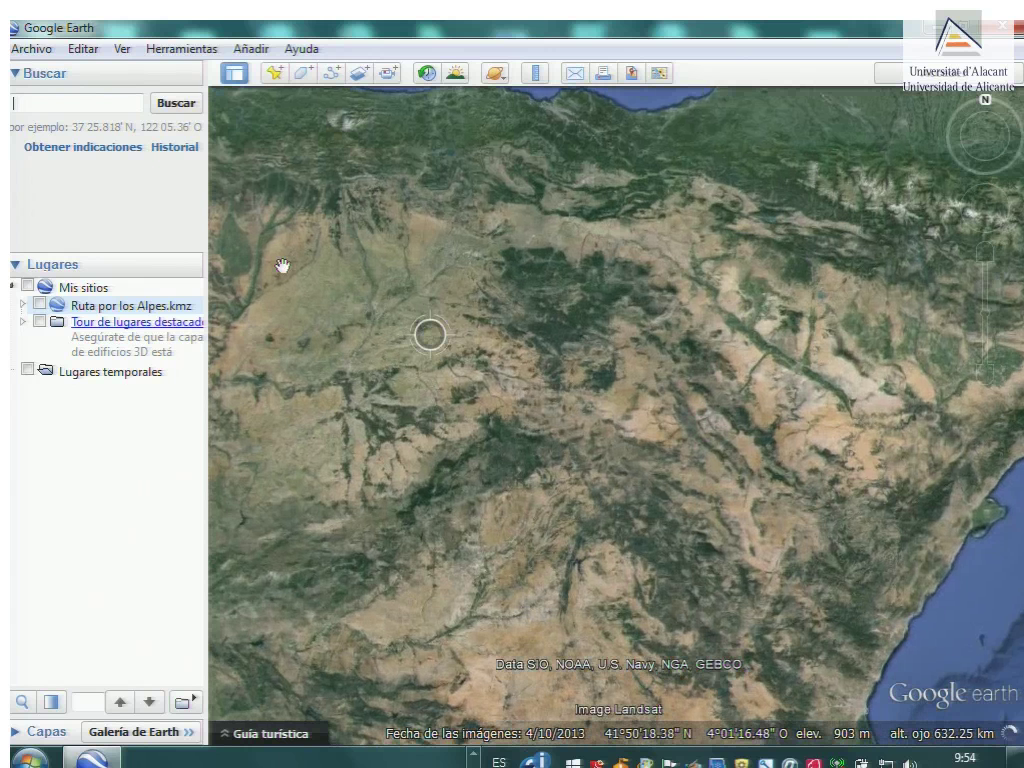Move selected place down arrow
1024x768 pixels.
click(150, 702)
